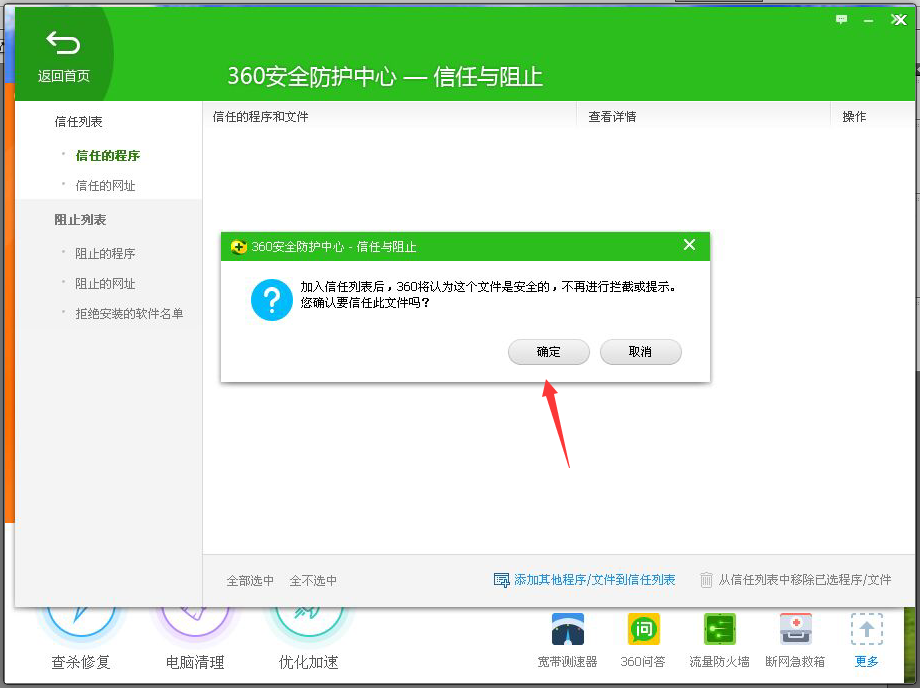Click 查看详情 column header
The width and height of the screenshot is (920, 688).
click(613, 117)
